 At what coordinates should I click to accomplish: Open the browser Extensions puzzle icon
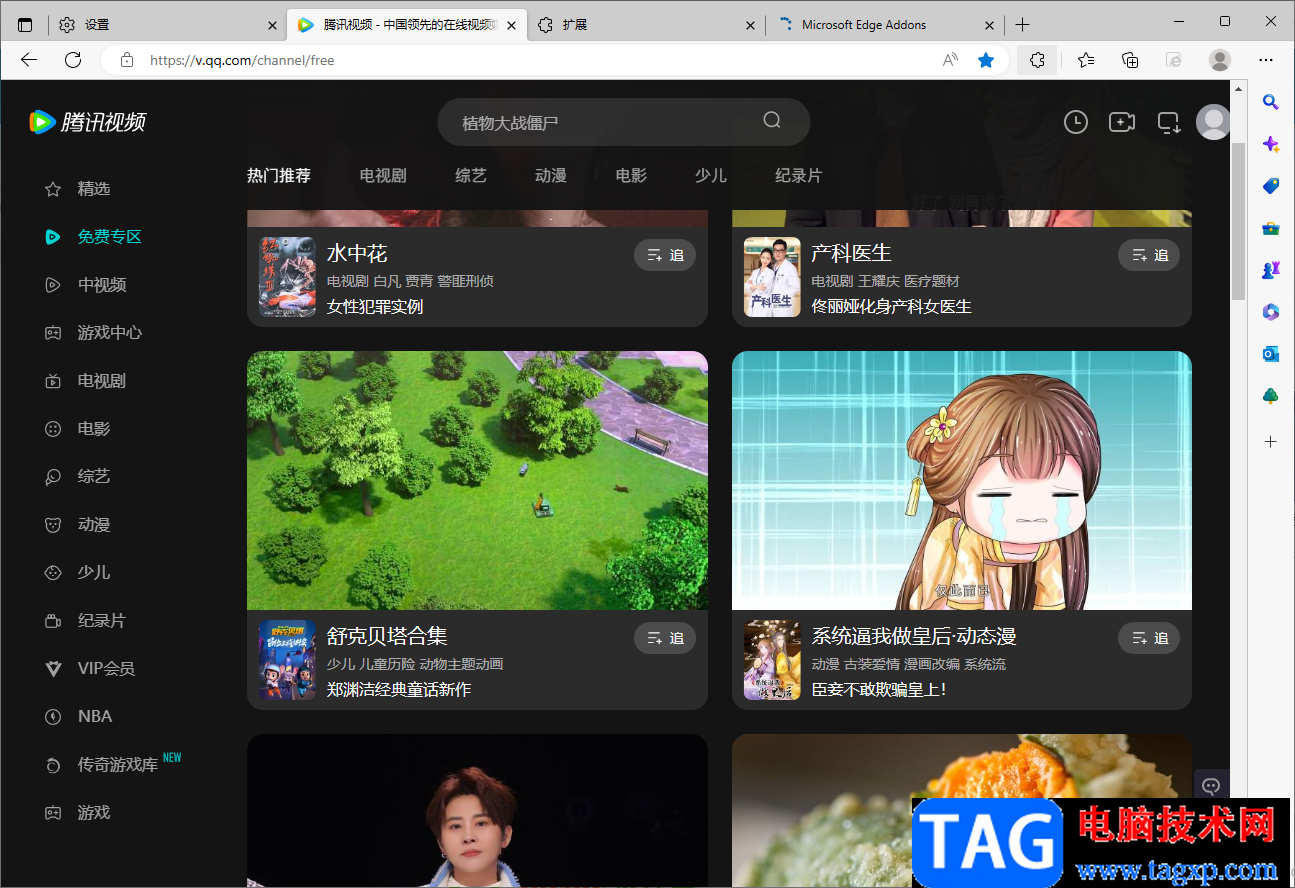[1037, 60]
